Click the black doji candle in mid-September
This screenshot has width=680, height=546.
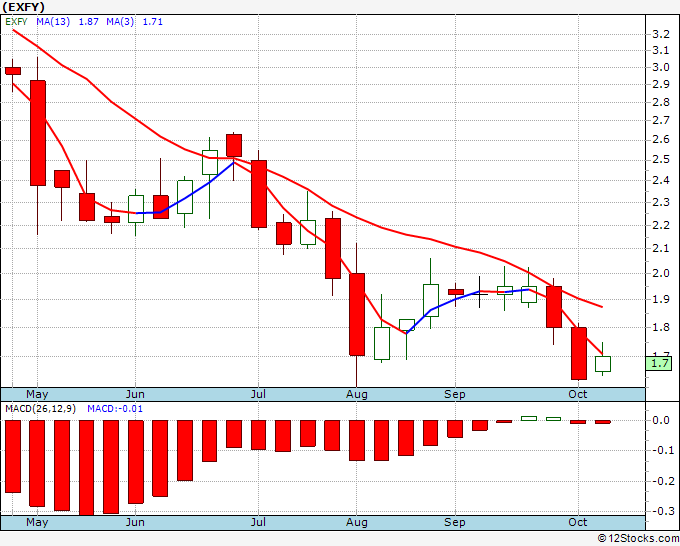479,293
